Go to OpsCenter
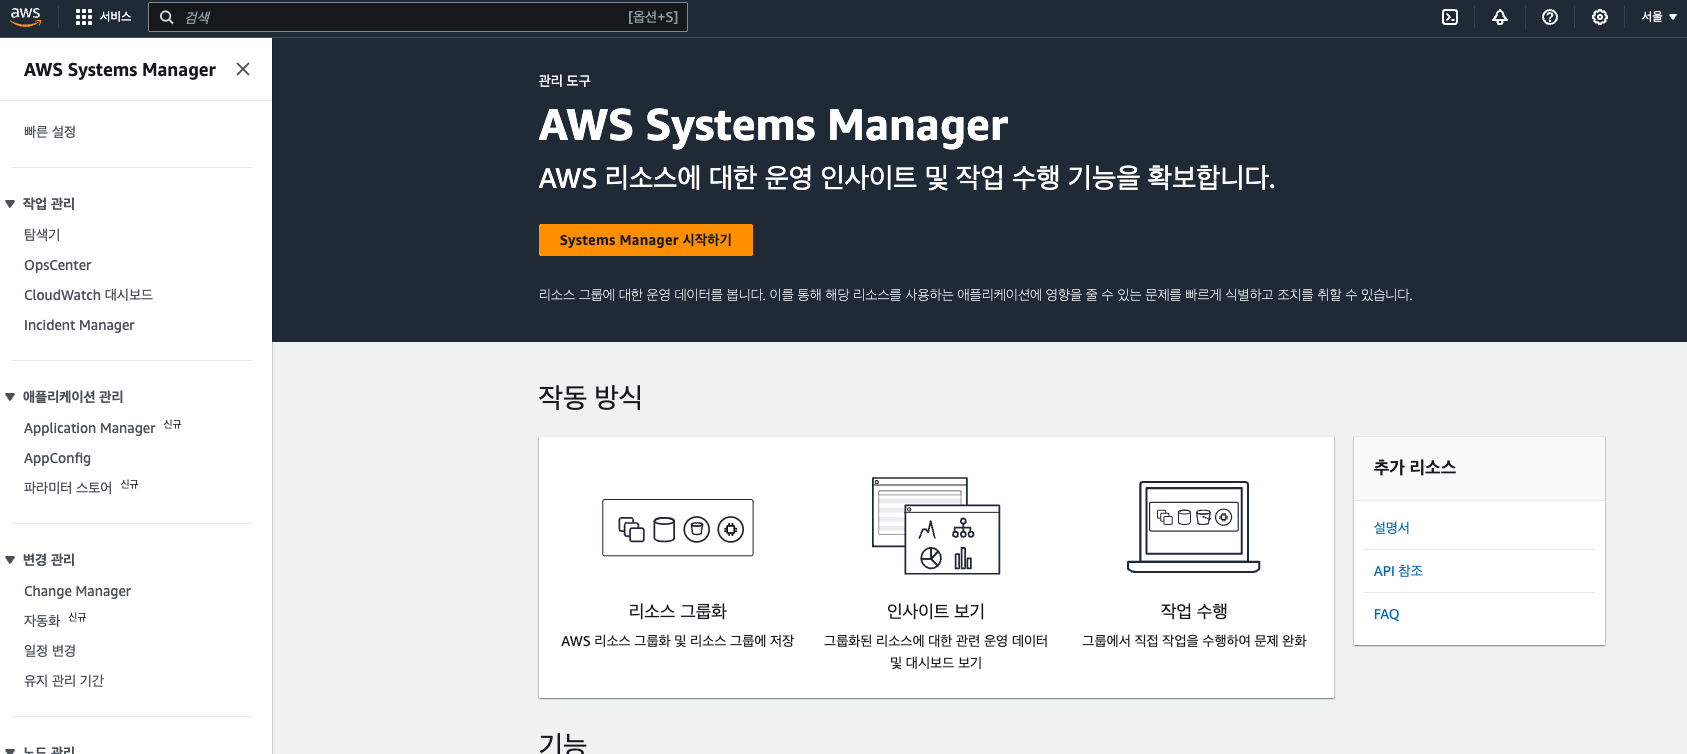This screenshot has width=1687, height=754. 58,265
